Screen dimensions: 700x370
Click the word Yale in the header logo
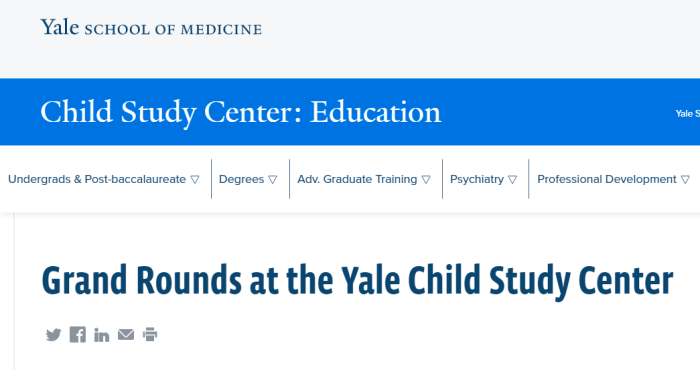coord(60,27)
